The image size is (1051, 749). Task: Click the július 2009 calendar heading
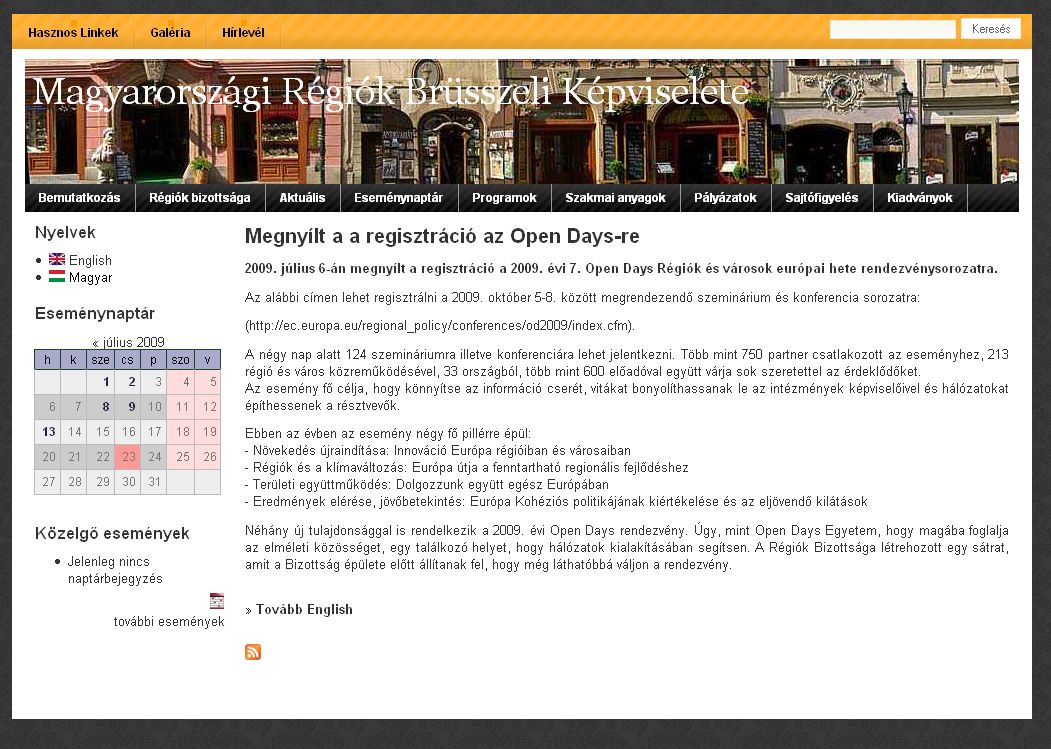coord(133,342)
